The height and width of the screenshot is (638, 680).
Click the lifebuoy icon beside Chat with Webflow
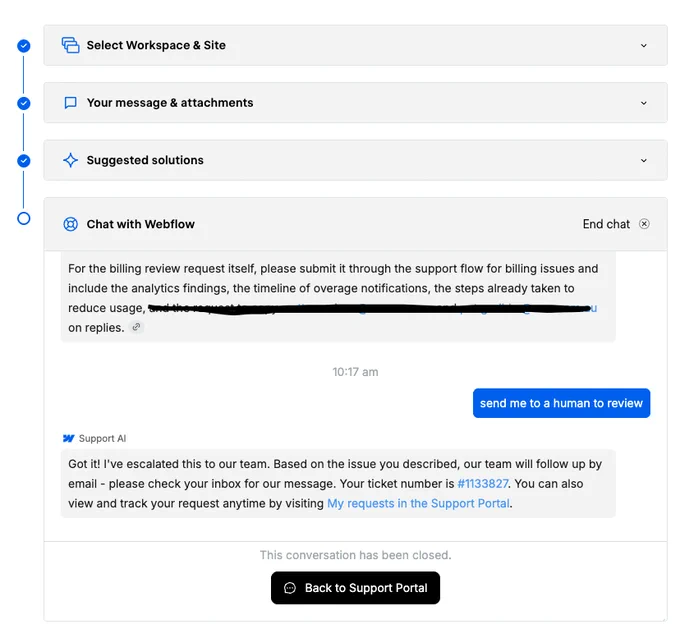click(70, 224)
